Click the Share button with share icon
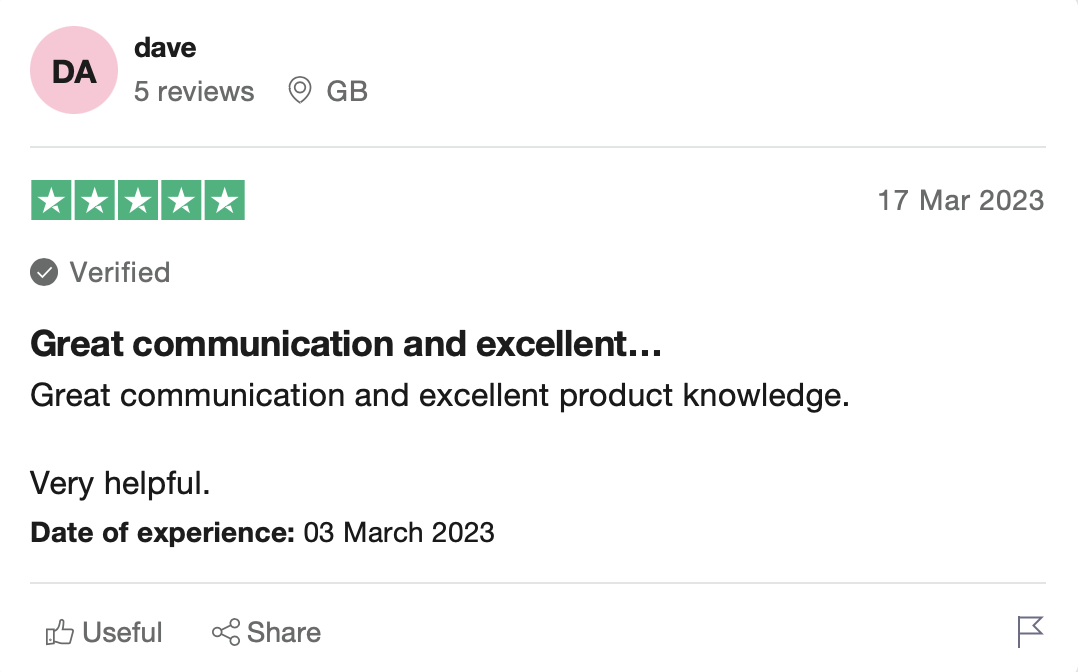 266,632
